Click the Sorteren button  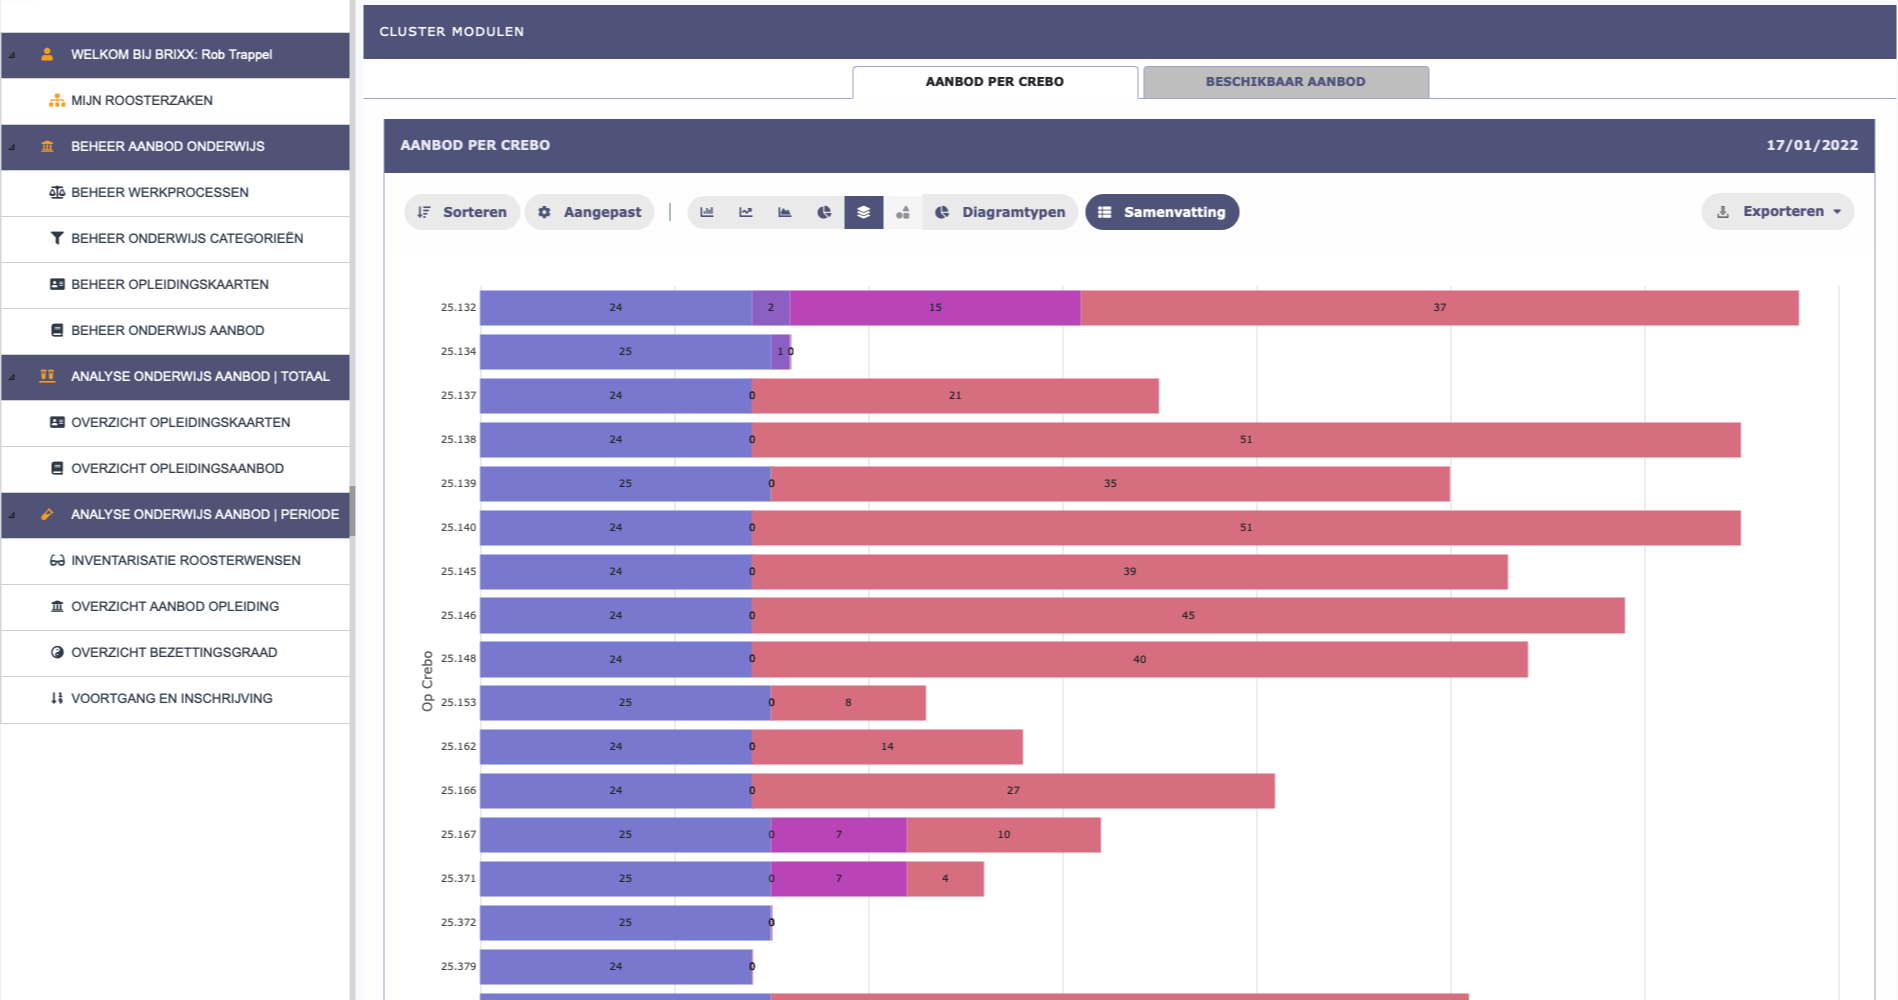click(x=462, y=212)
